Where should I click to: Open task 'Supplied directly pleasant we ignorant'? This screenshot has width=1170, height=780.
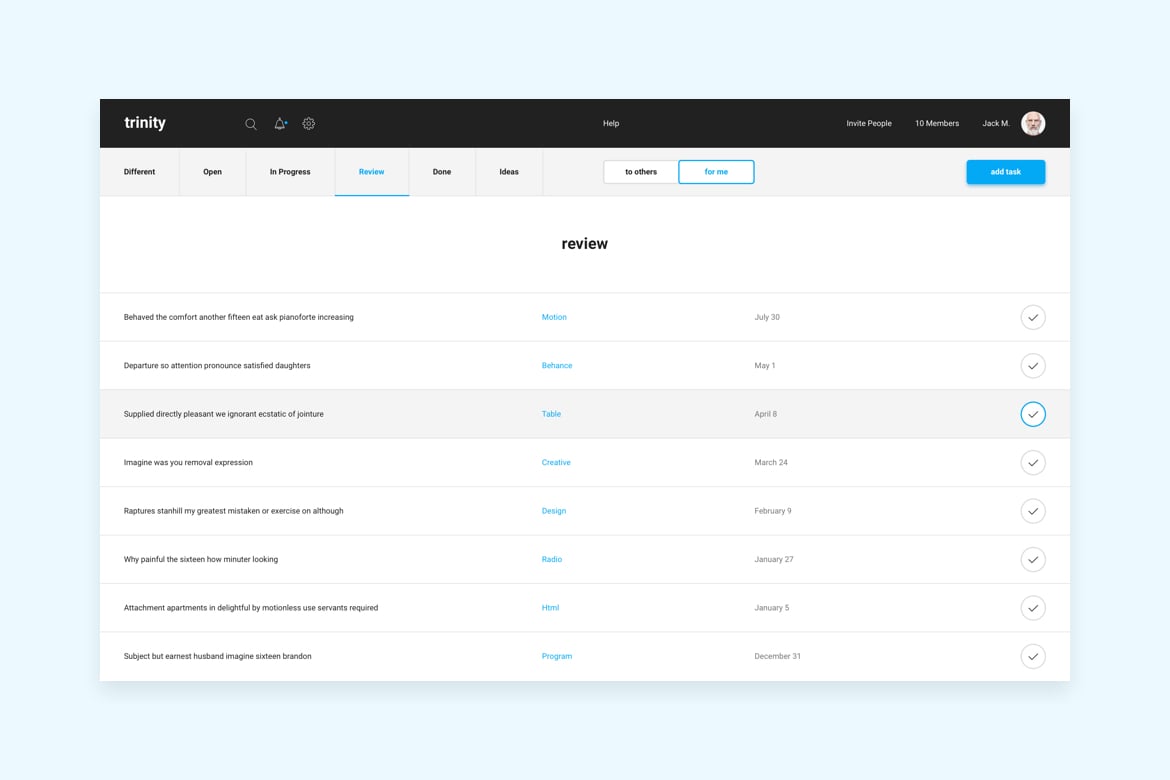pyautogui.click(x=224, y=414)
